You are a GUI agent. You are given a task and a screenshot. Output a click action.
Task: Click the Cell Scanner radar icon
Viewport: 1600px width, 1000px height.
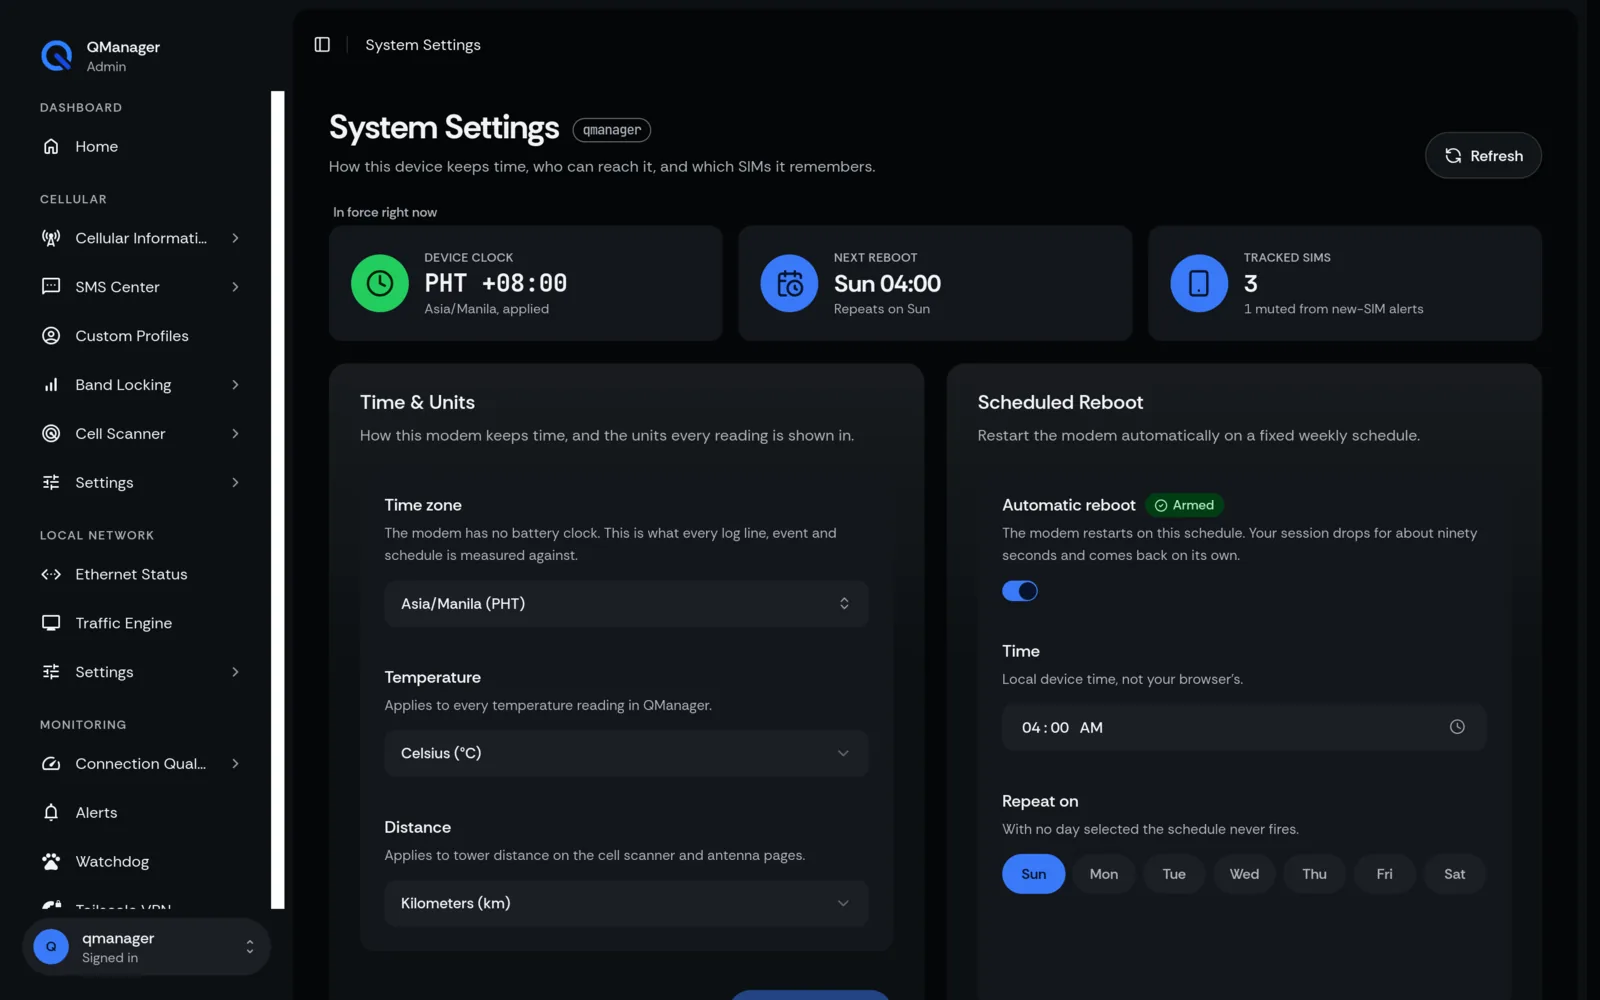(51, 434)
